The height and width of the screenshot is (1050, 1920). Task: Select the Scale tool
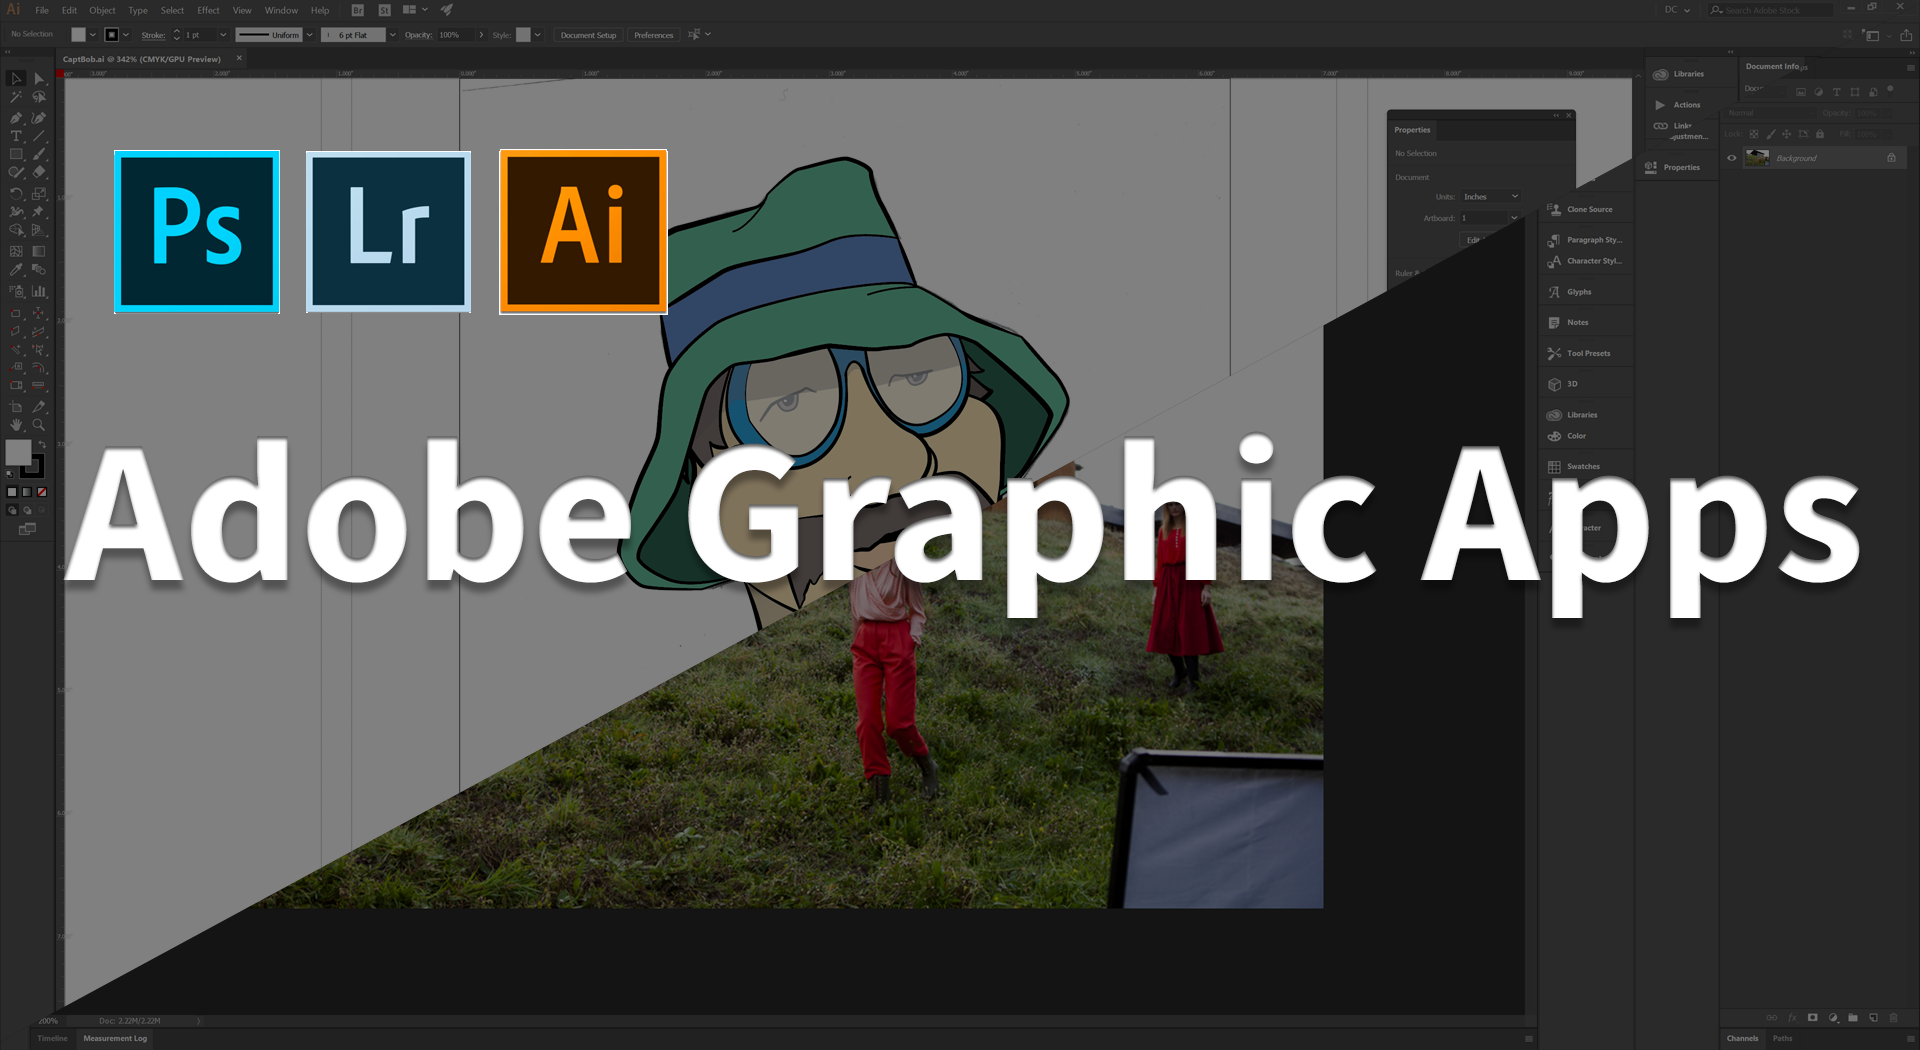click(x=39, y=194)
